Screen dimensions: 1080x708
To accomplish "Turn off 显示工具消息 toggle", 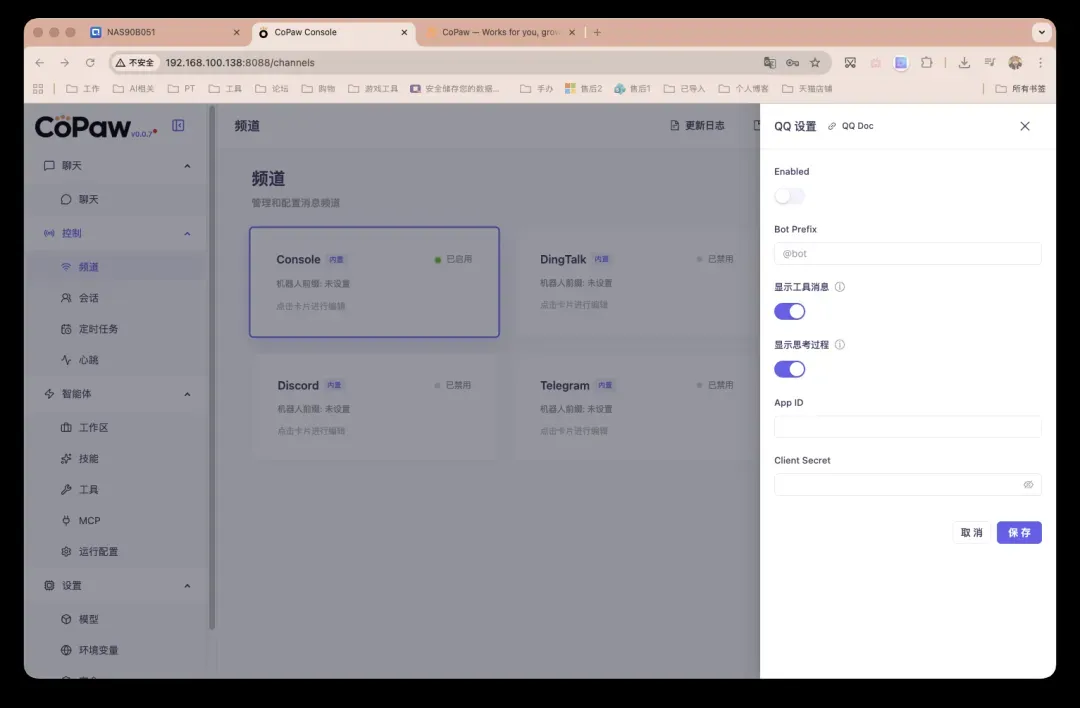I will tap(789, 311).
